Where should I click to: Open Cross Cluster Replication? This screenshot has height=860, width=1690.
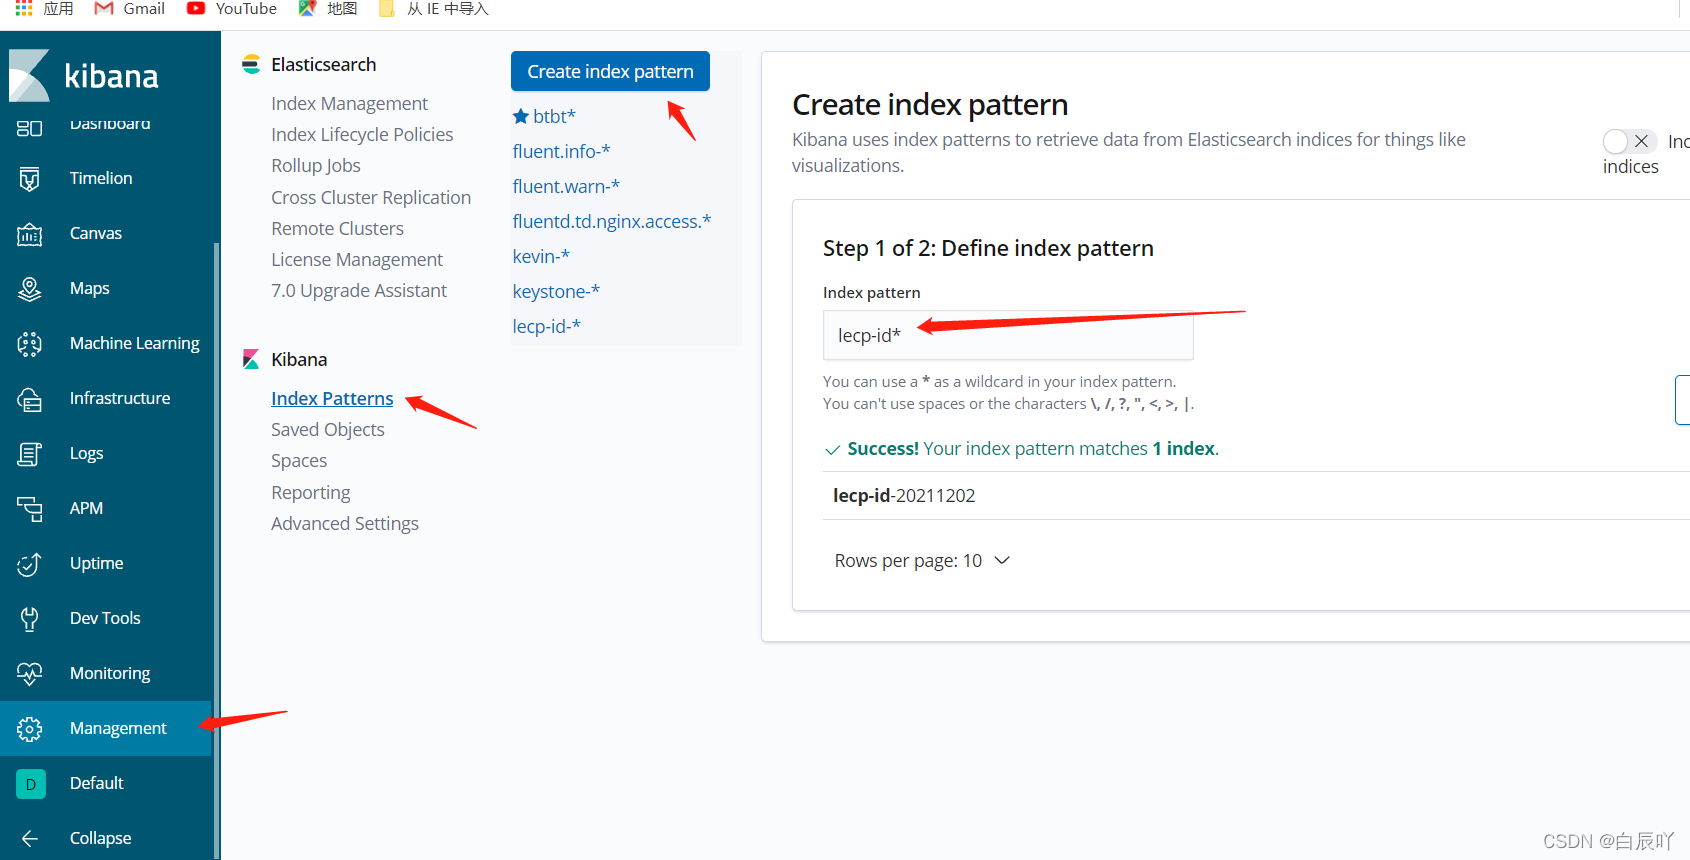(x=371, y=198)
